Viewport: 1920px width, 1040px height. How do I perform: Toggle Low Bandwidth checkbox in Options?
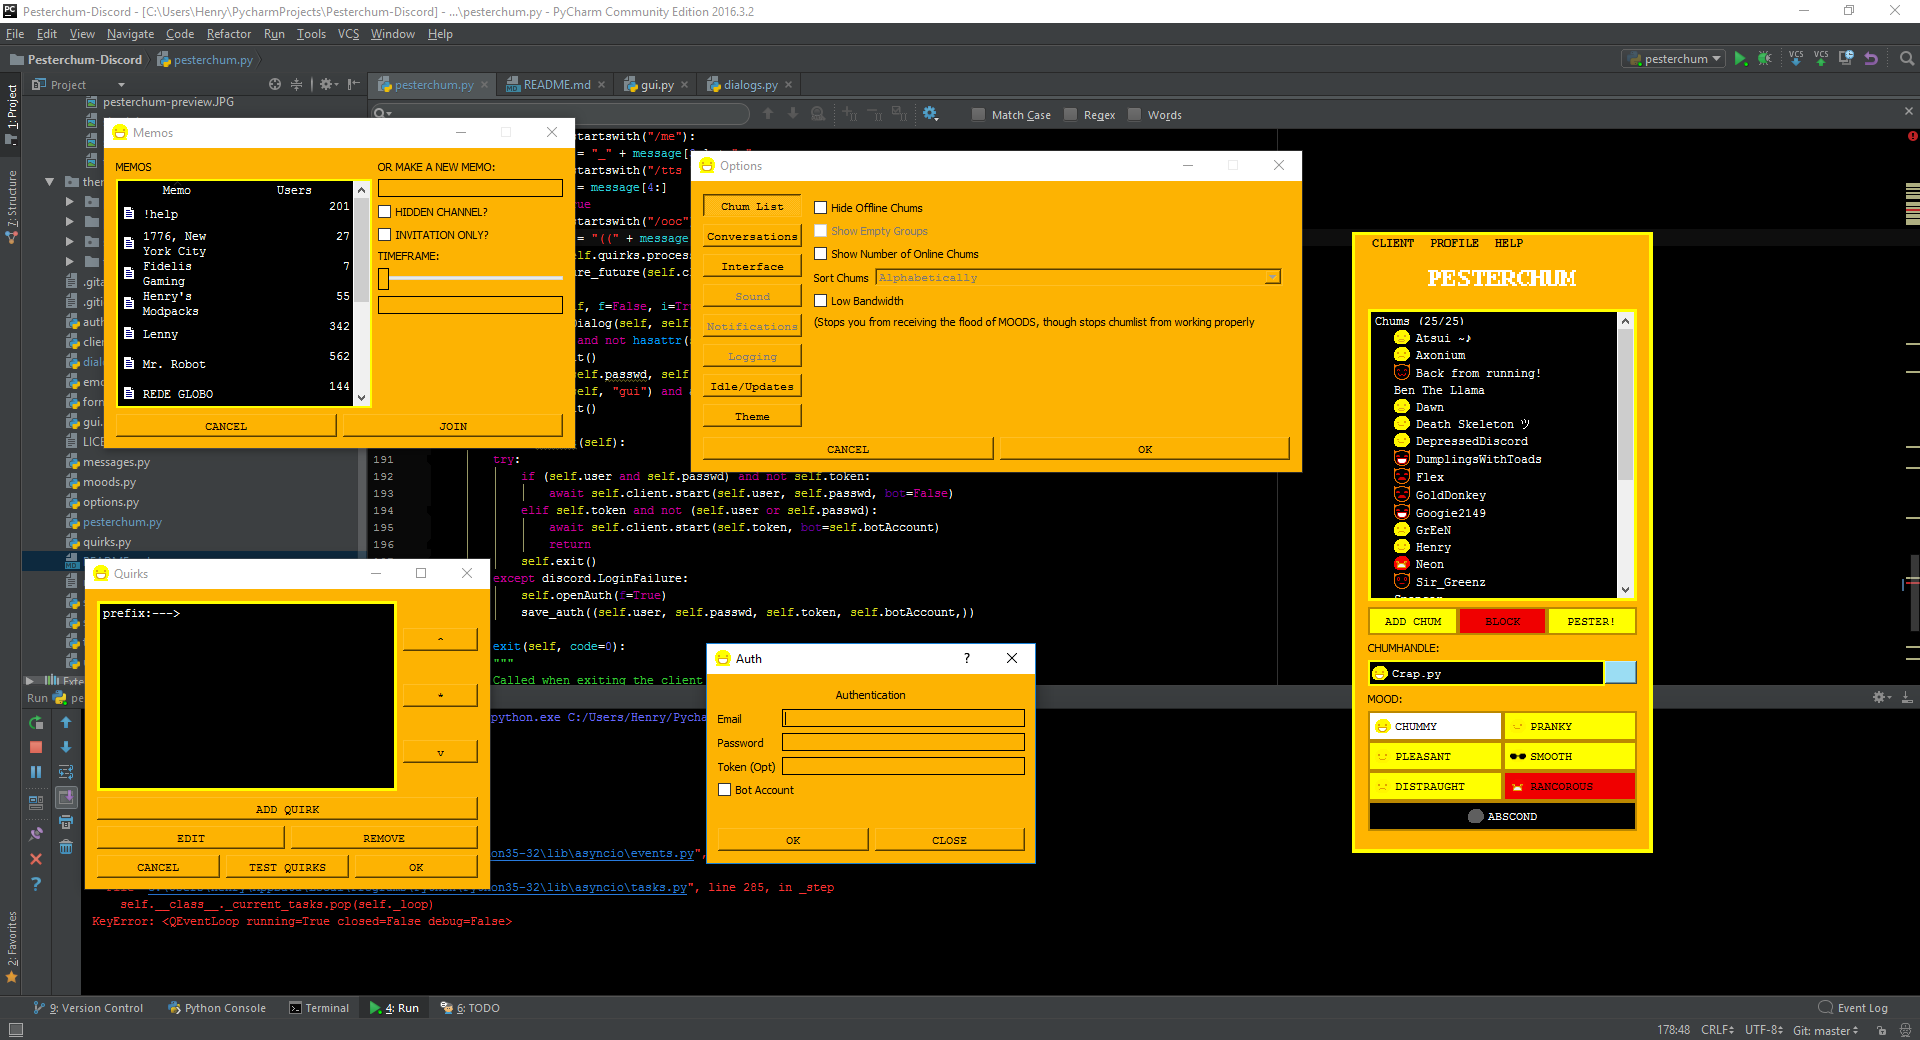(x=820, y=301)
